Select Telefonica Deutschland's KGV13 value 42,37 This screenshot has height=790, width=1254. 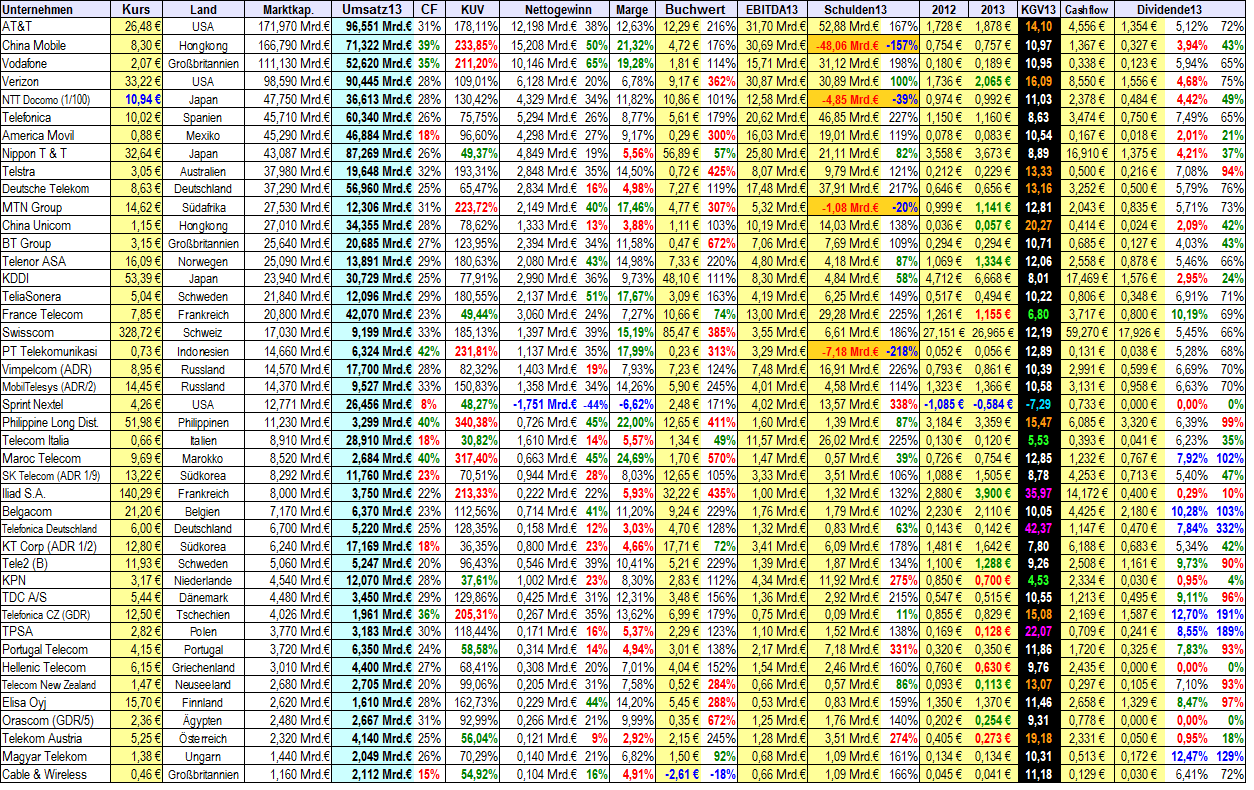pos(1039,528)
